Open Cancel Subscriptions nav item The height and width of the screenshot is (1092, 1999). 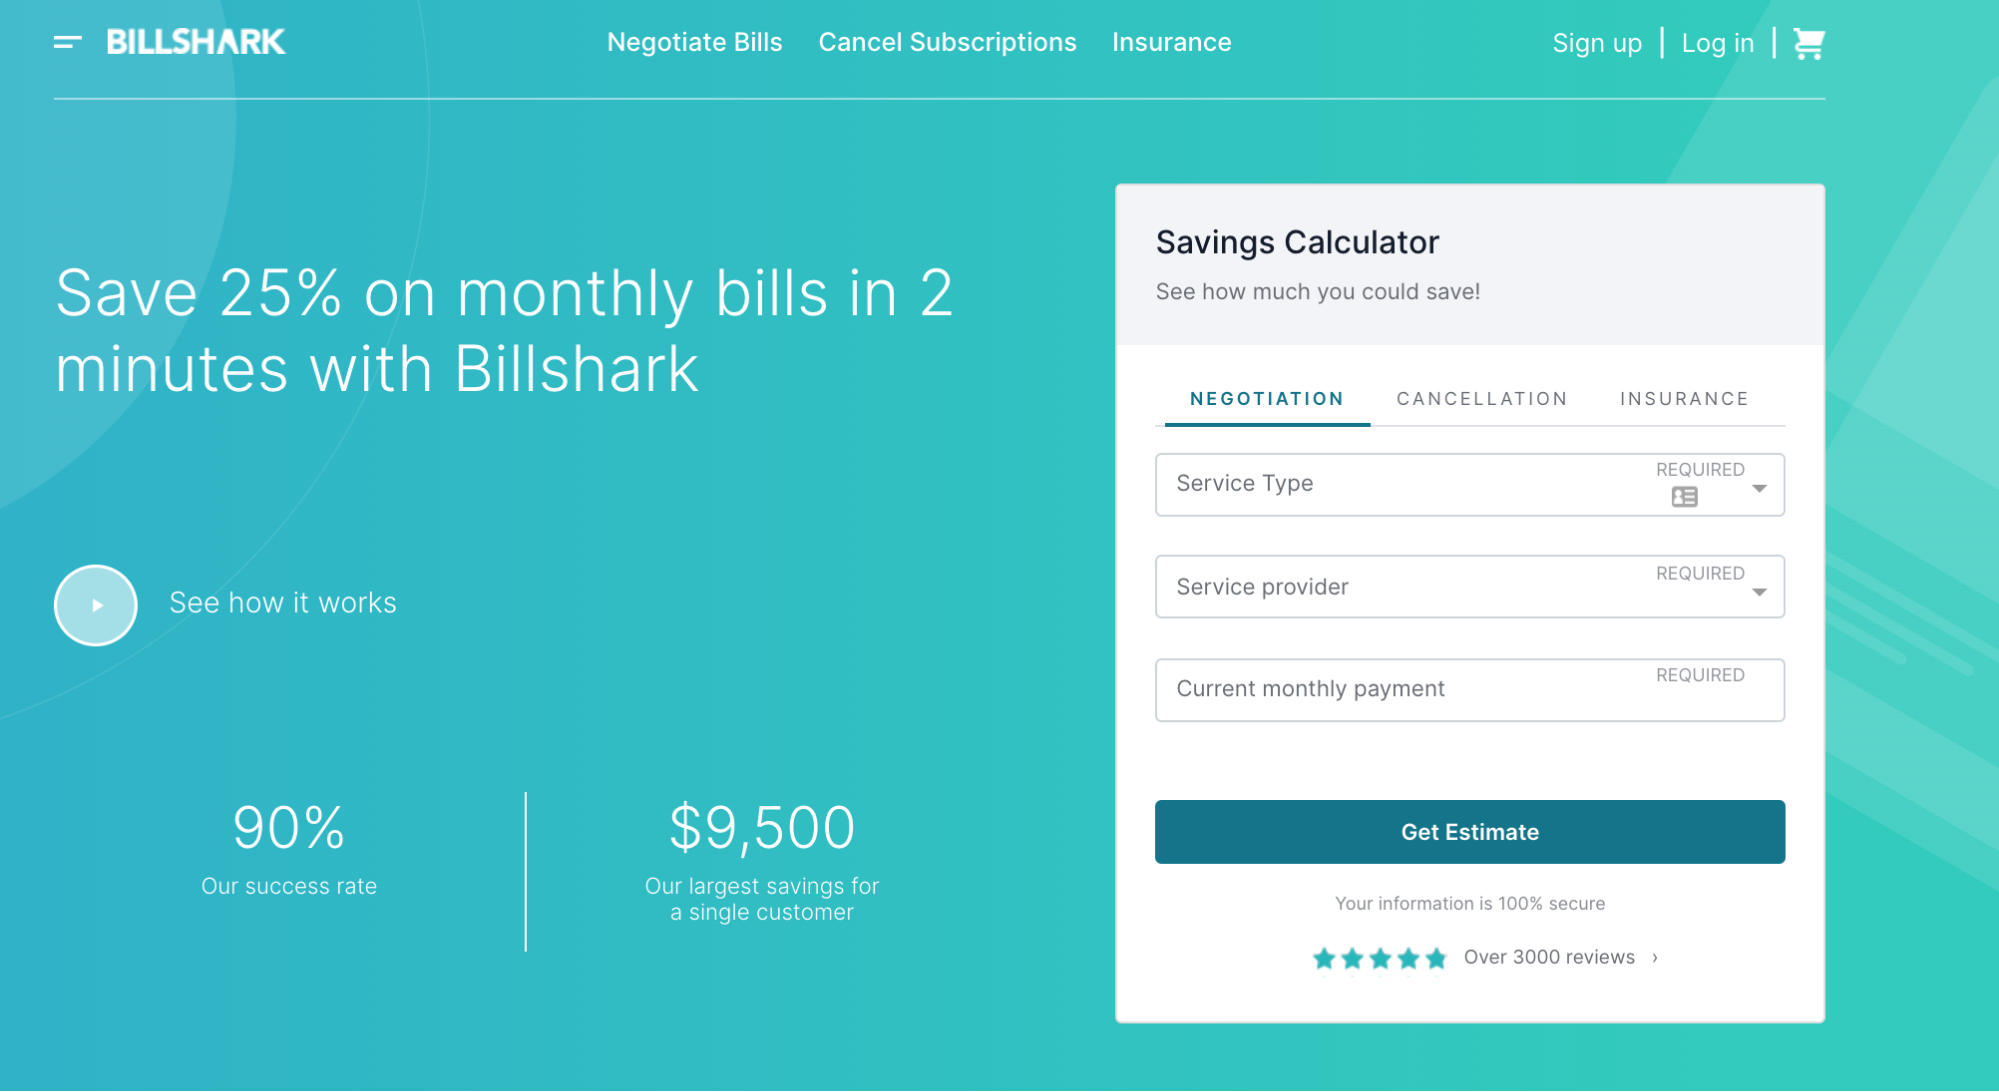tap(947, 42)
